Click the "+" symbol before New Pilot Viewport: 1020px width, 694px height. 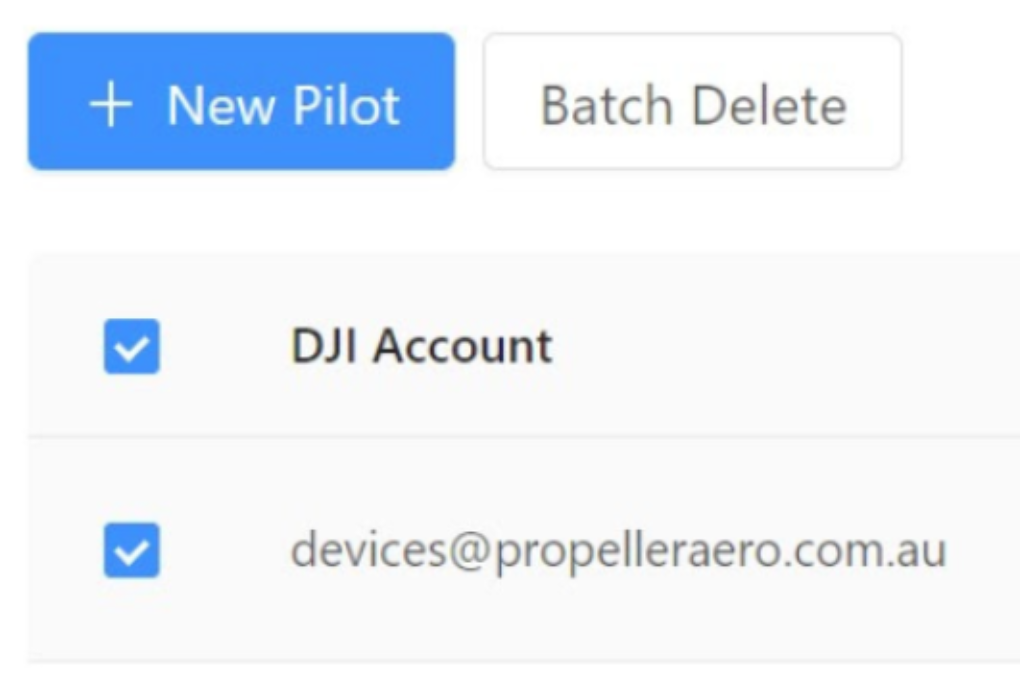(x=111, y=105)
